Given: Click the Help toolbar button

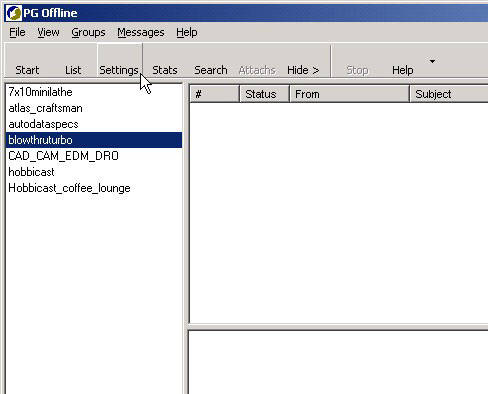Looking at the screenshot, I should pyautogui.click(x=403, y=60).
